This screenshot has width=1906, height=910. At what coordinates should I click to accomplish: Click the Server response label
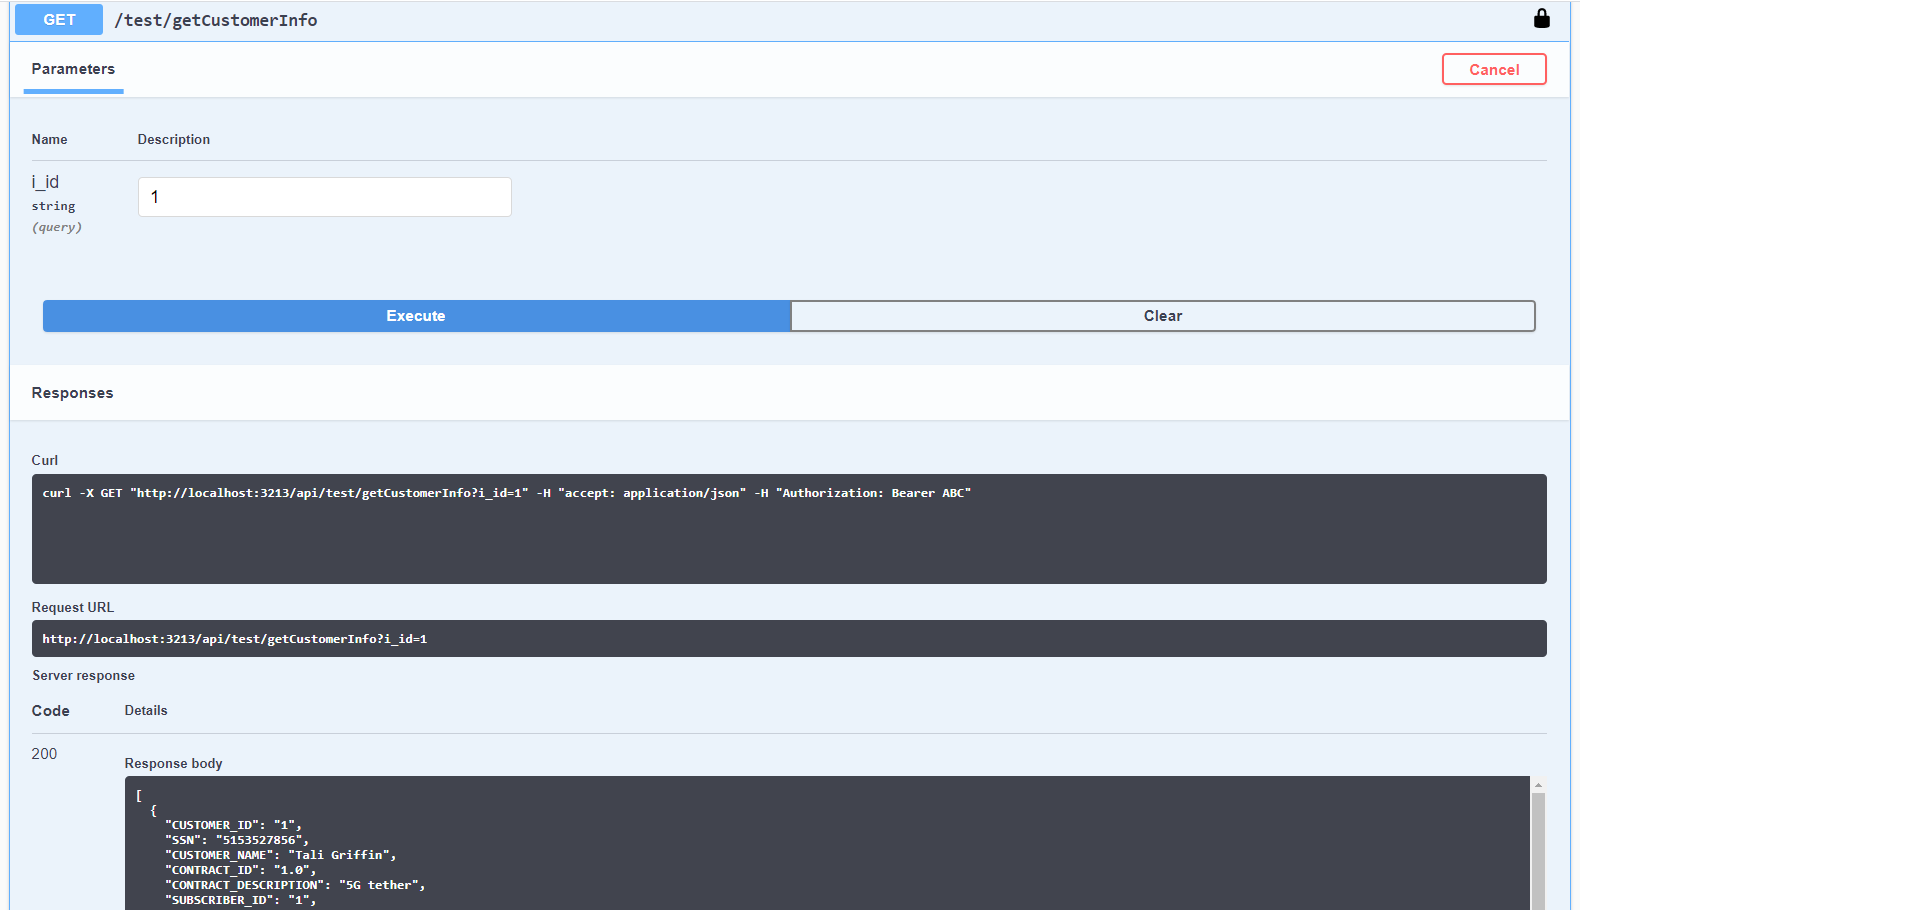[83, 676]
